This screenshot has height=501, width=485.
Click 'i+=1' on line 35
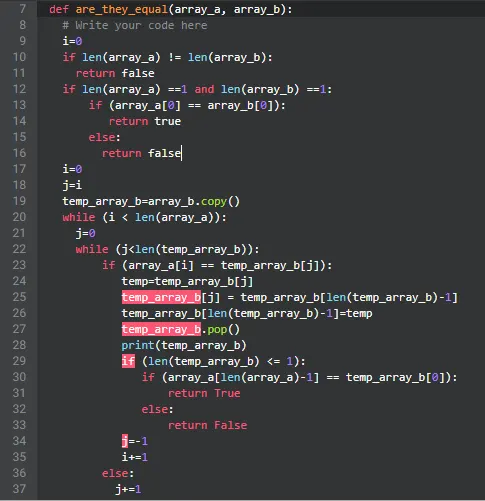pos(135,457)
